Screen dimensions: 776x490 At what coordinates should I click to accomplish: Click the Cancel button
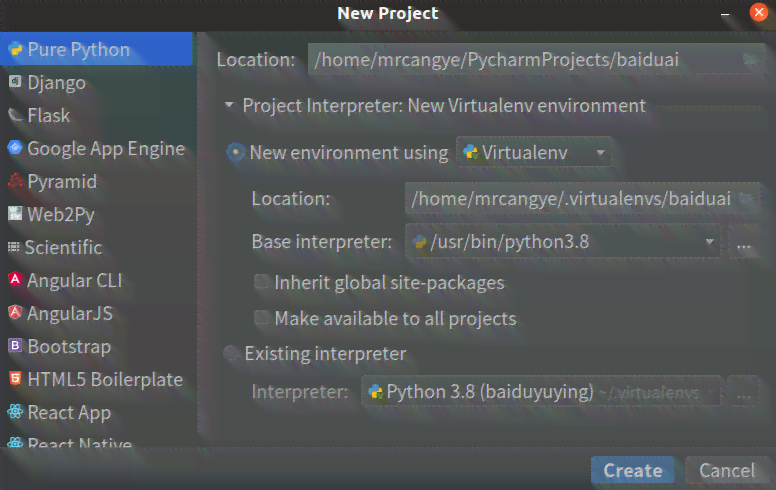click(727, 470)
